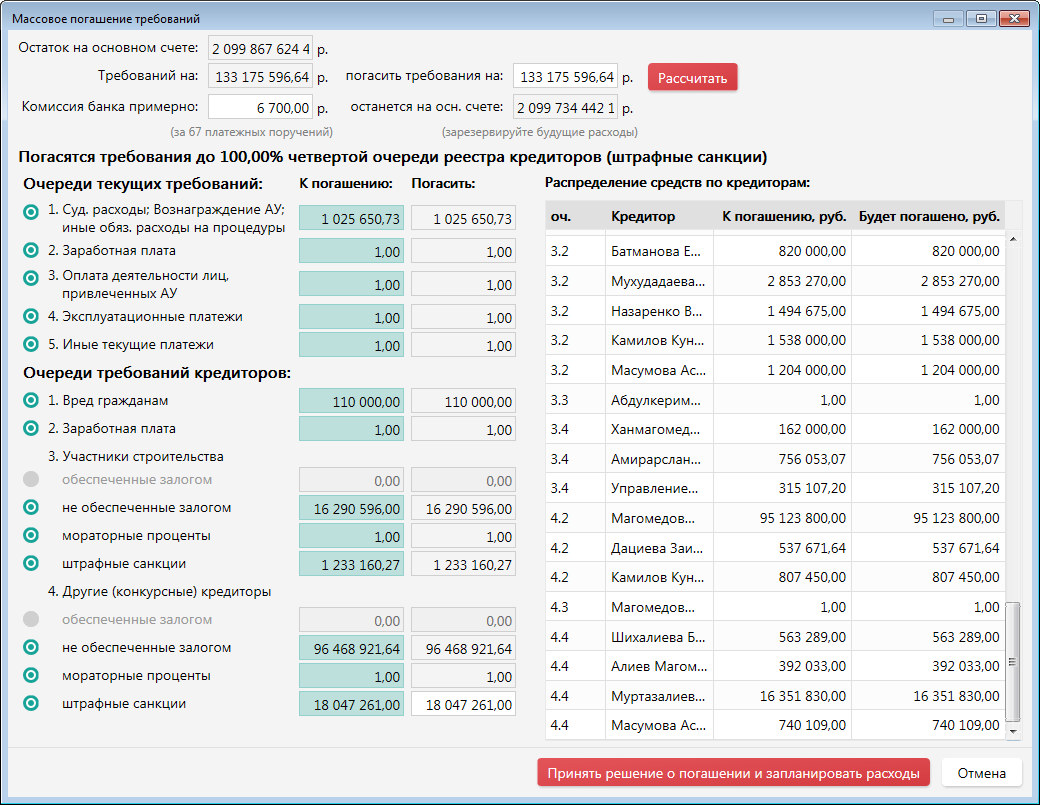Image resolution: width=1040 pixels, height=805 pixels.
Task: Toggle current claims 'Заработная плата' radio button
Action: pos(31,251)
